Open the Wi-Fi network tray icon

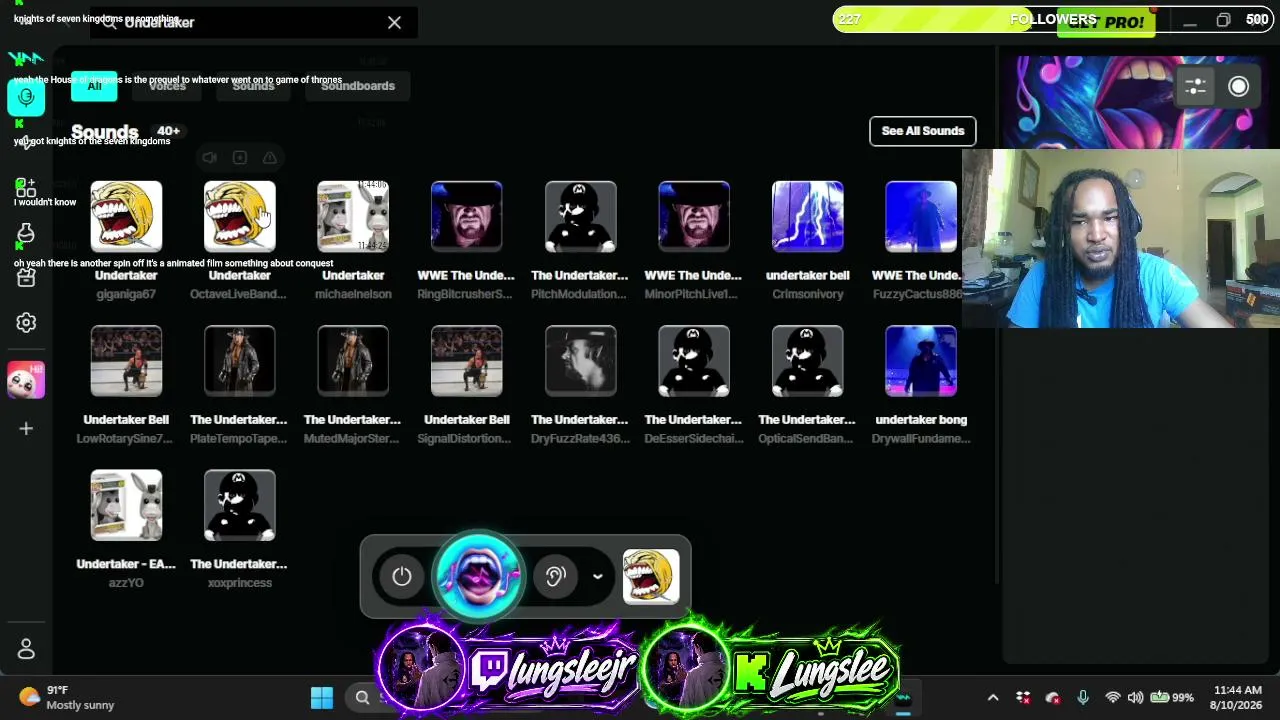(1112, 698)
